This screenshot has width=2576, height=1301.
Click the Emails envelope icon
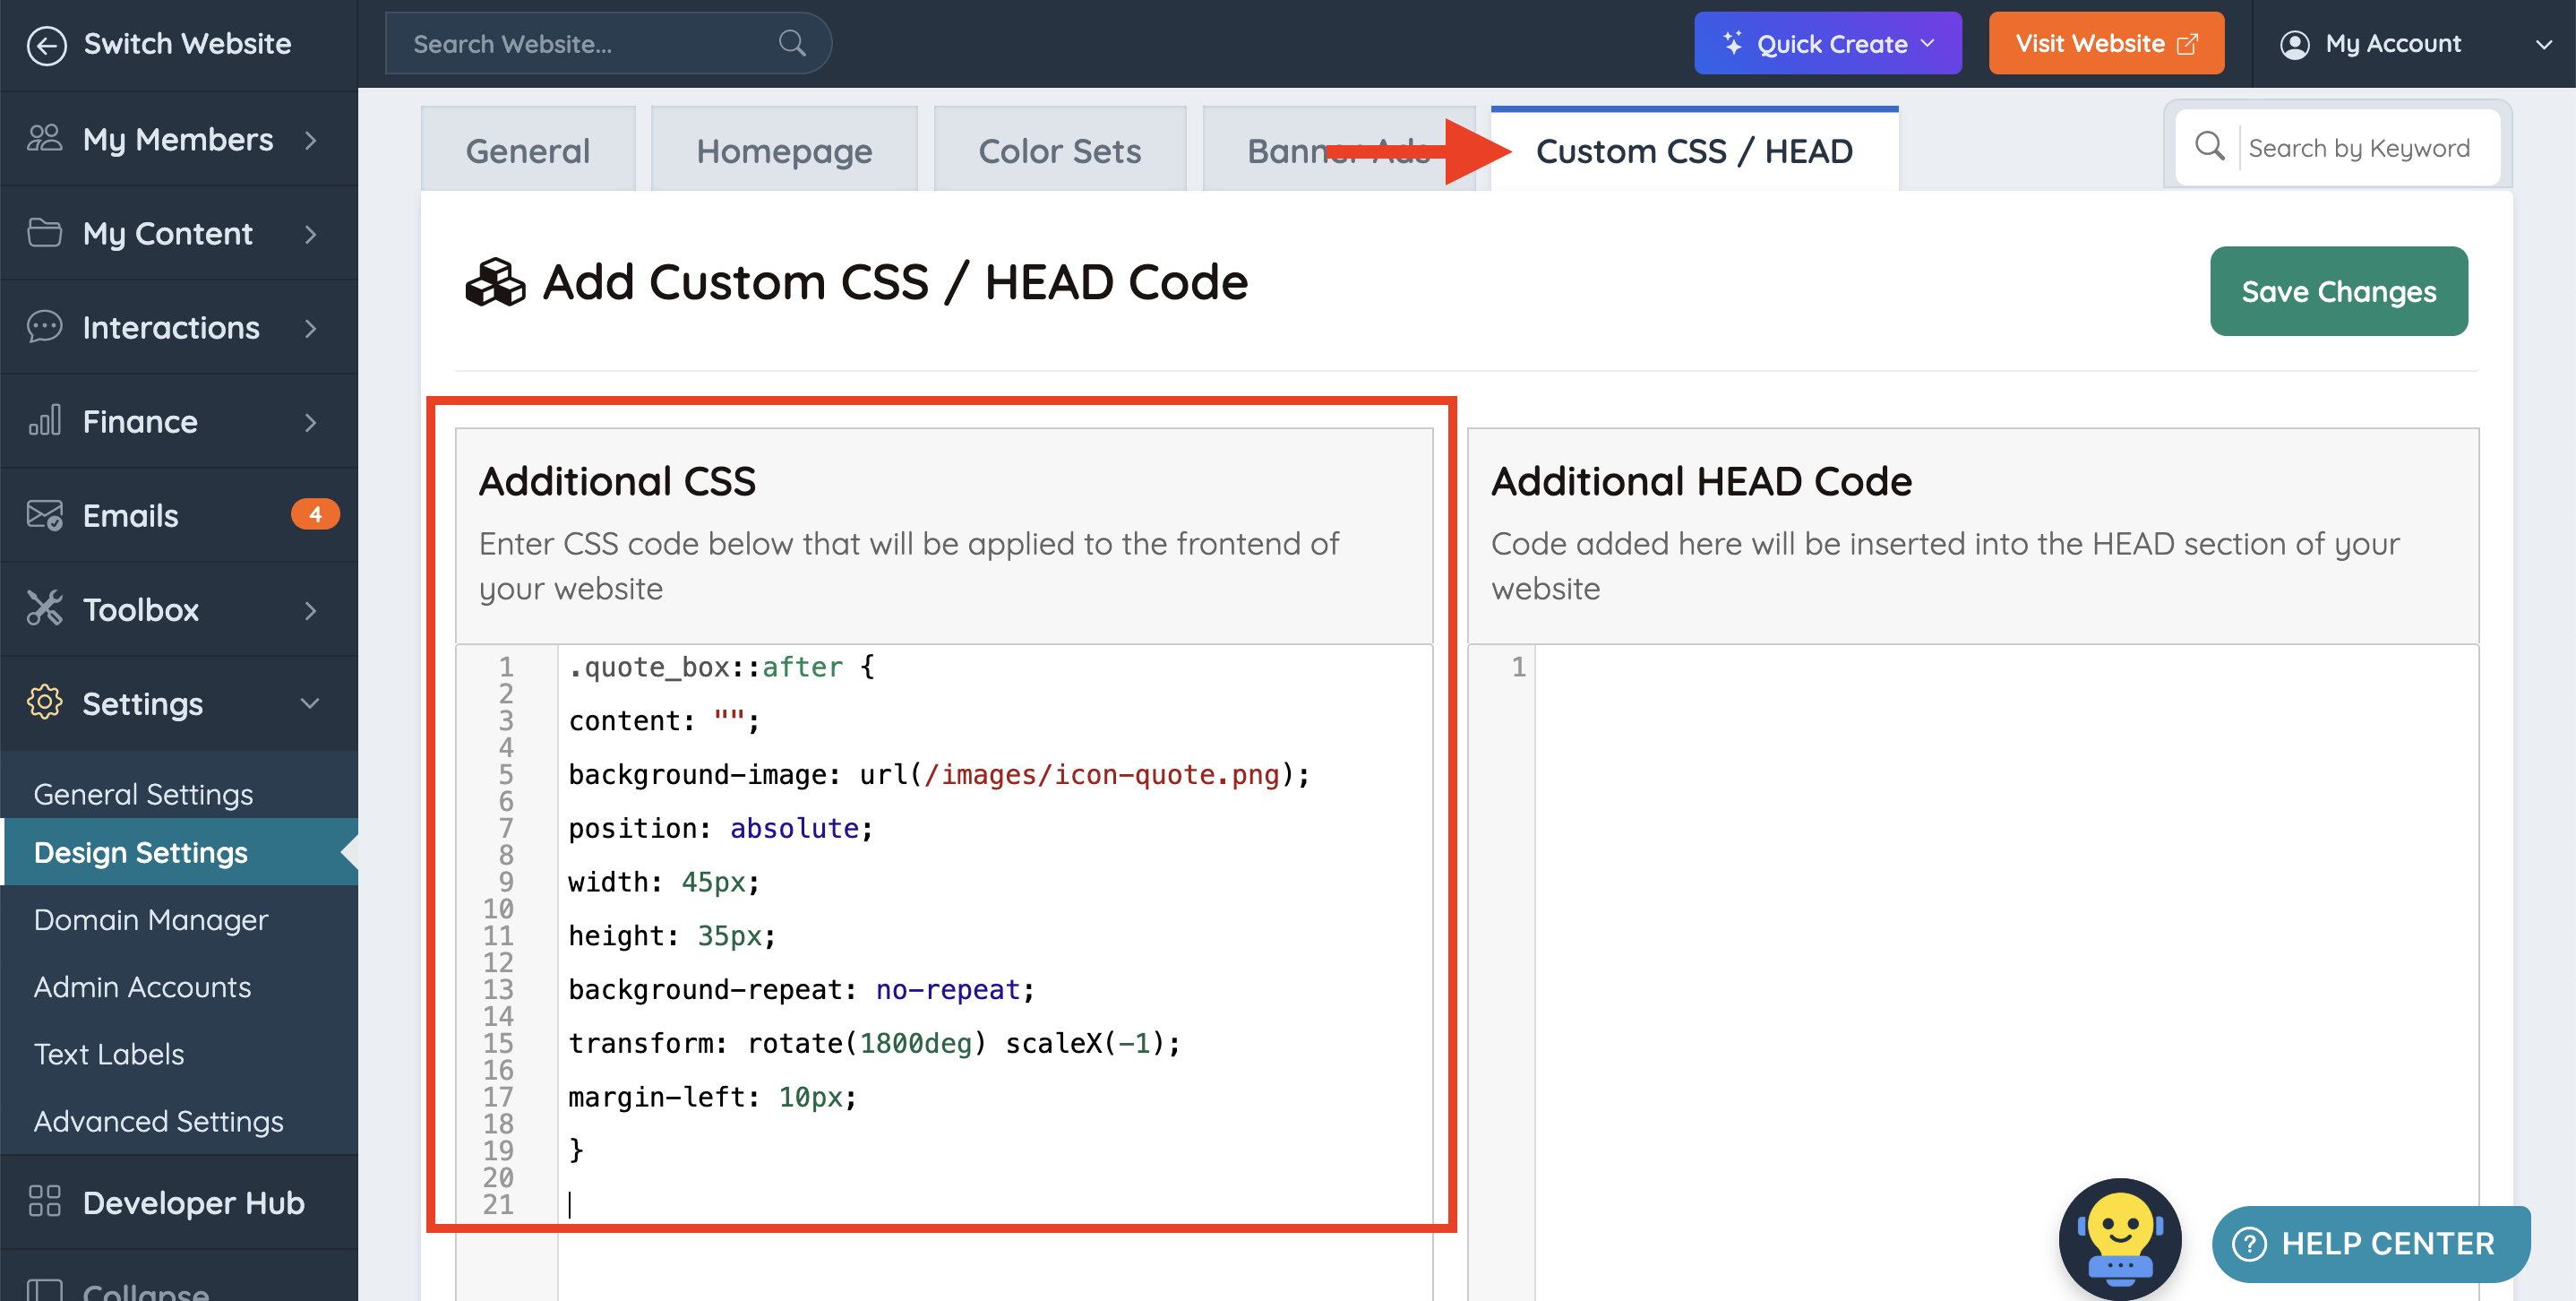click(x=44, y=515)
